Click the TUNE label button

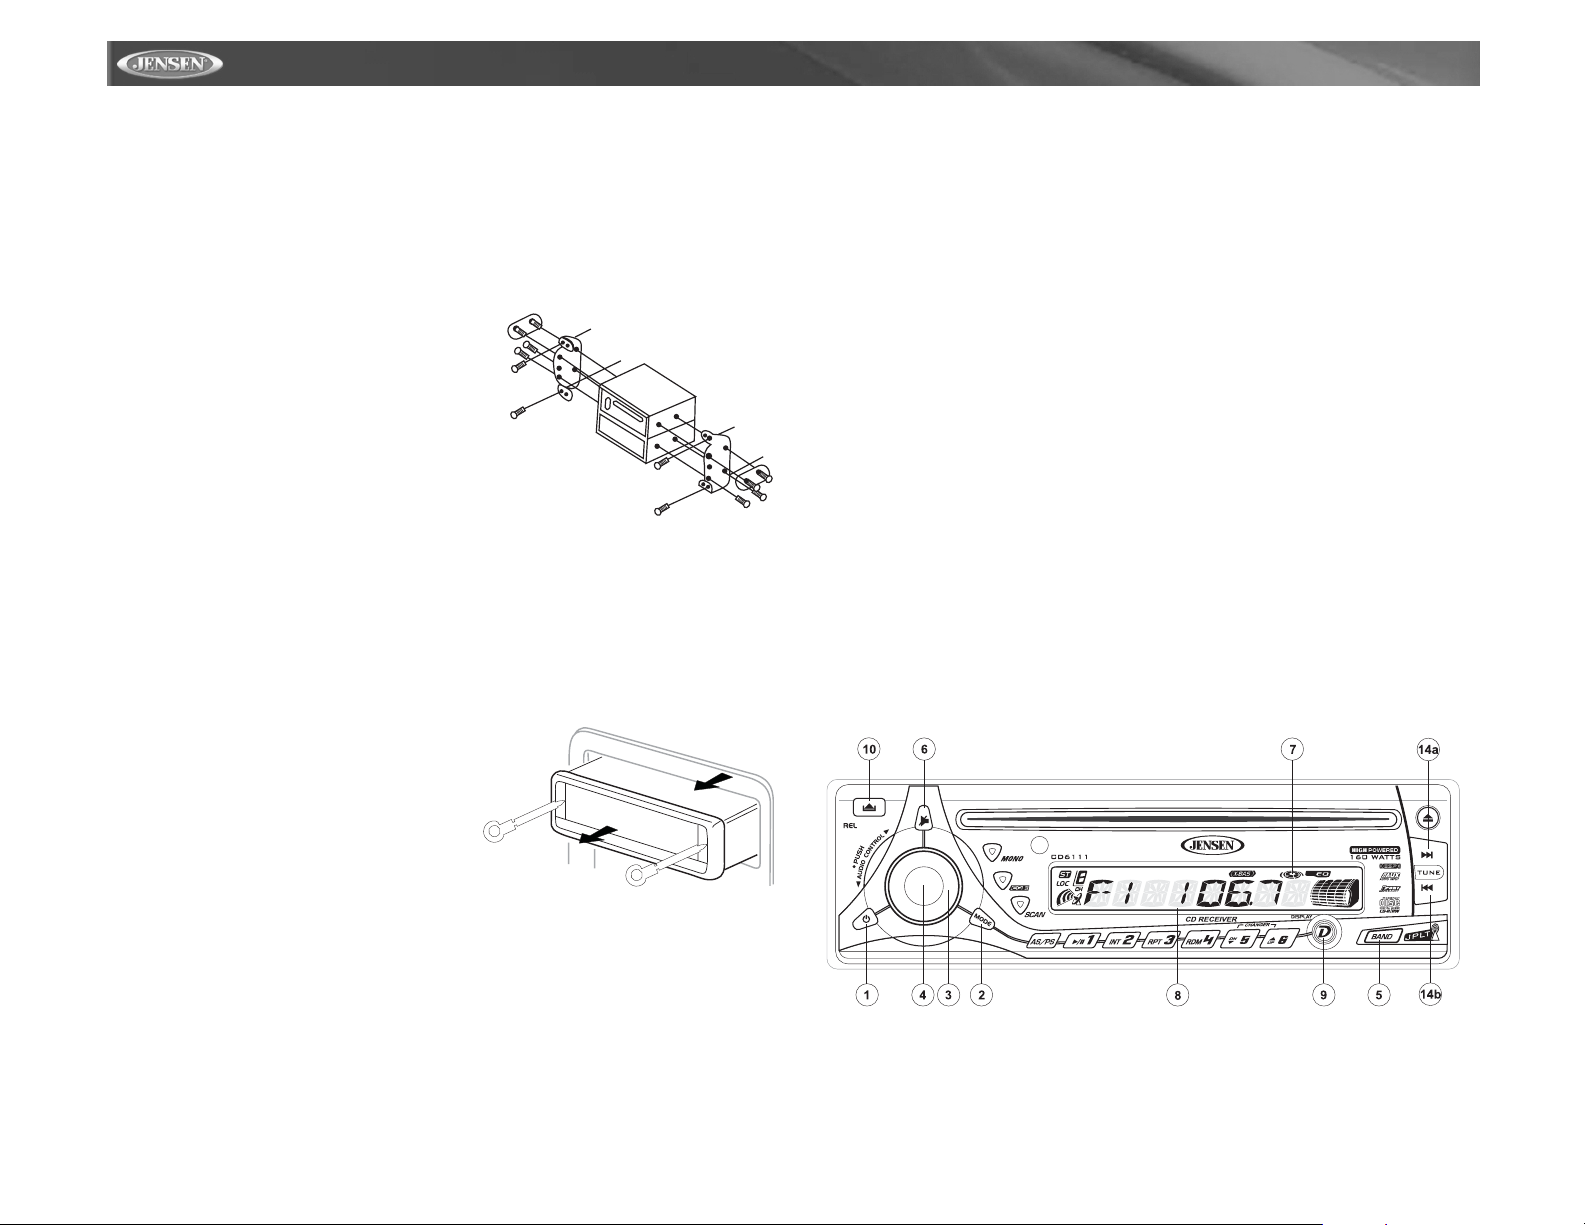point(1429,873)
